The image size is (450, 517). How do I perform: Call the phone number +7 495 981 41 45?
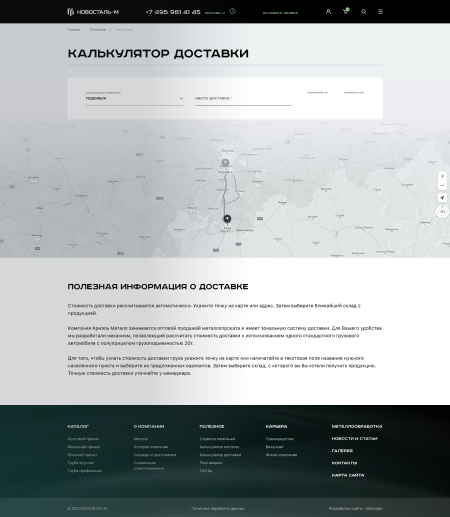point(173,12)
